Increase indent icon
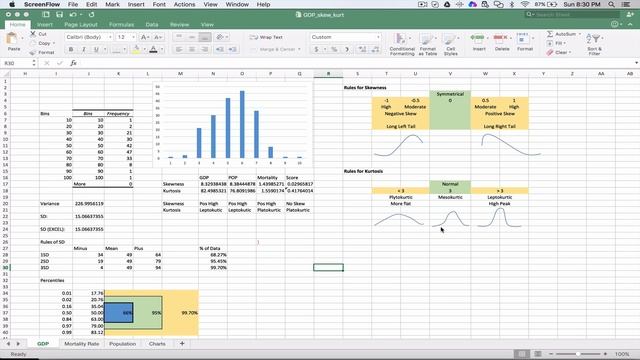640x360 pixels. coord(233,49)
